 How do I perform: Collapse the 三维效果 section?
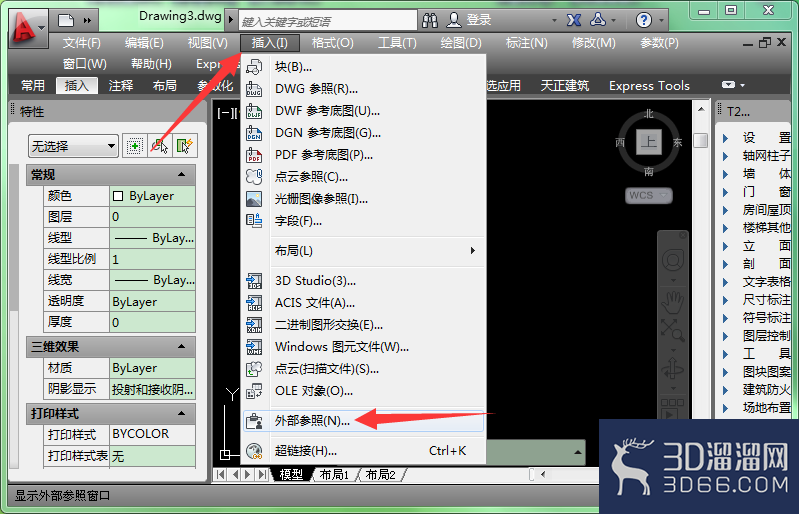[x=181, y=346]
